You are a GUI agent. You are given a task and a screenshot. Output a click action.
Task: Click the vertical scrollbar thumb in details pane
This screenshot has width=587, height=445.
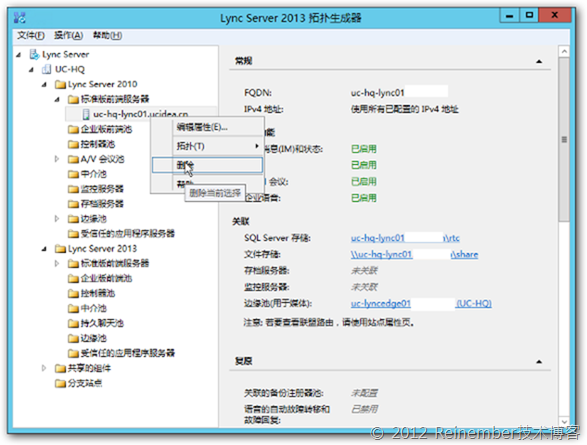(x=564, y=139)
